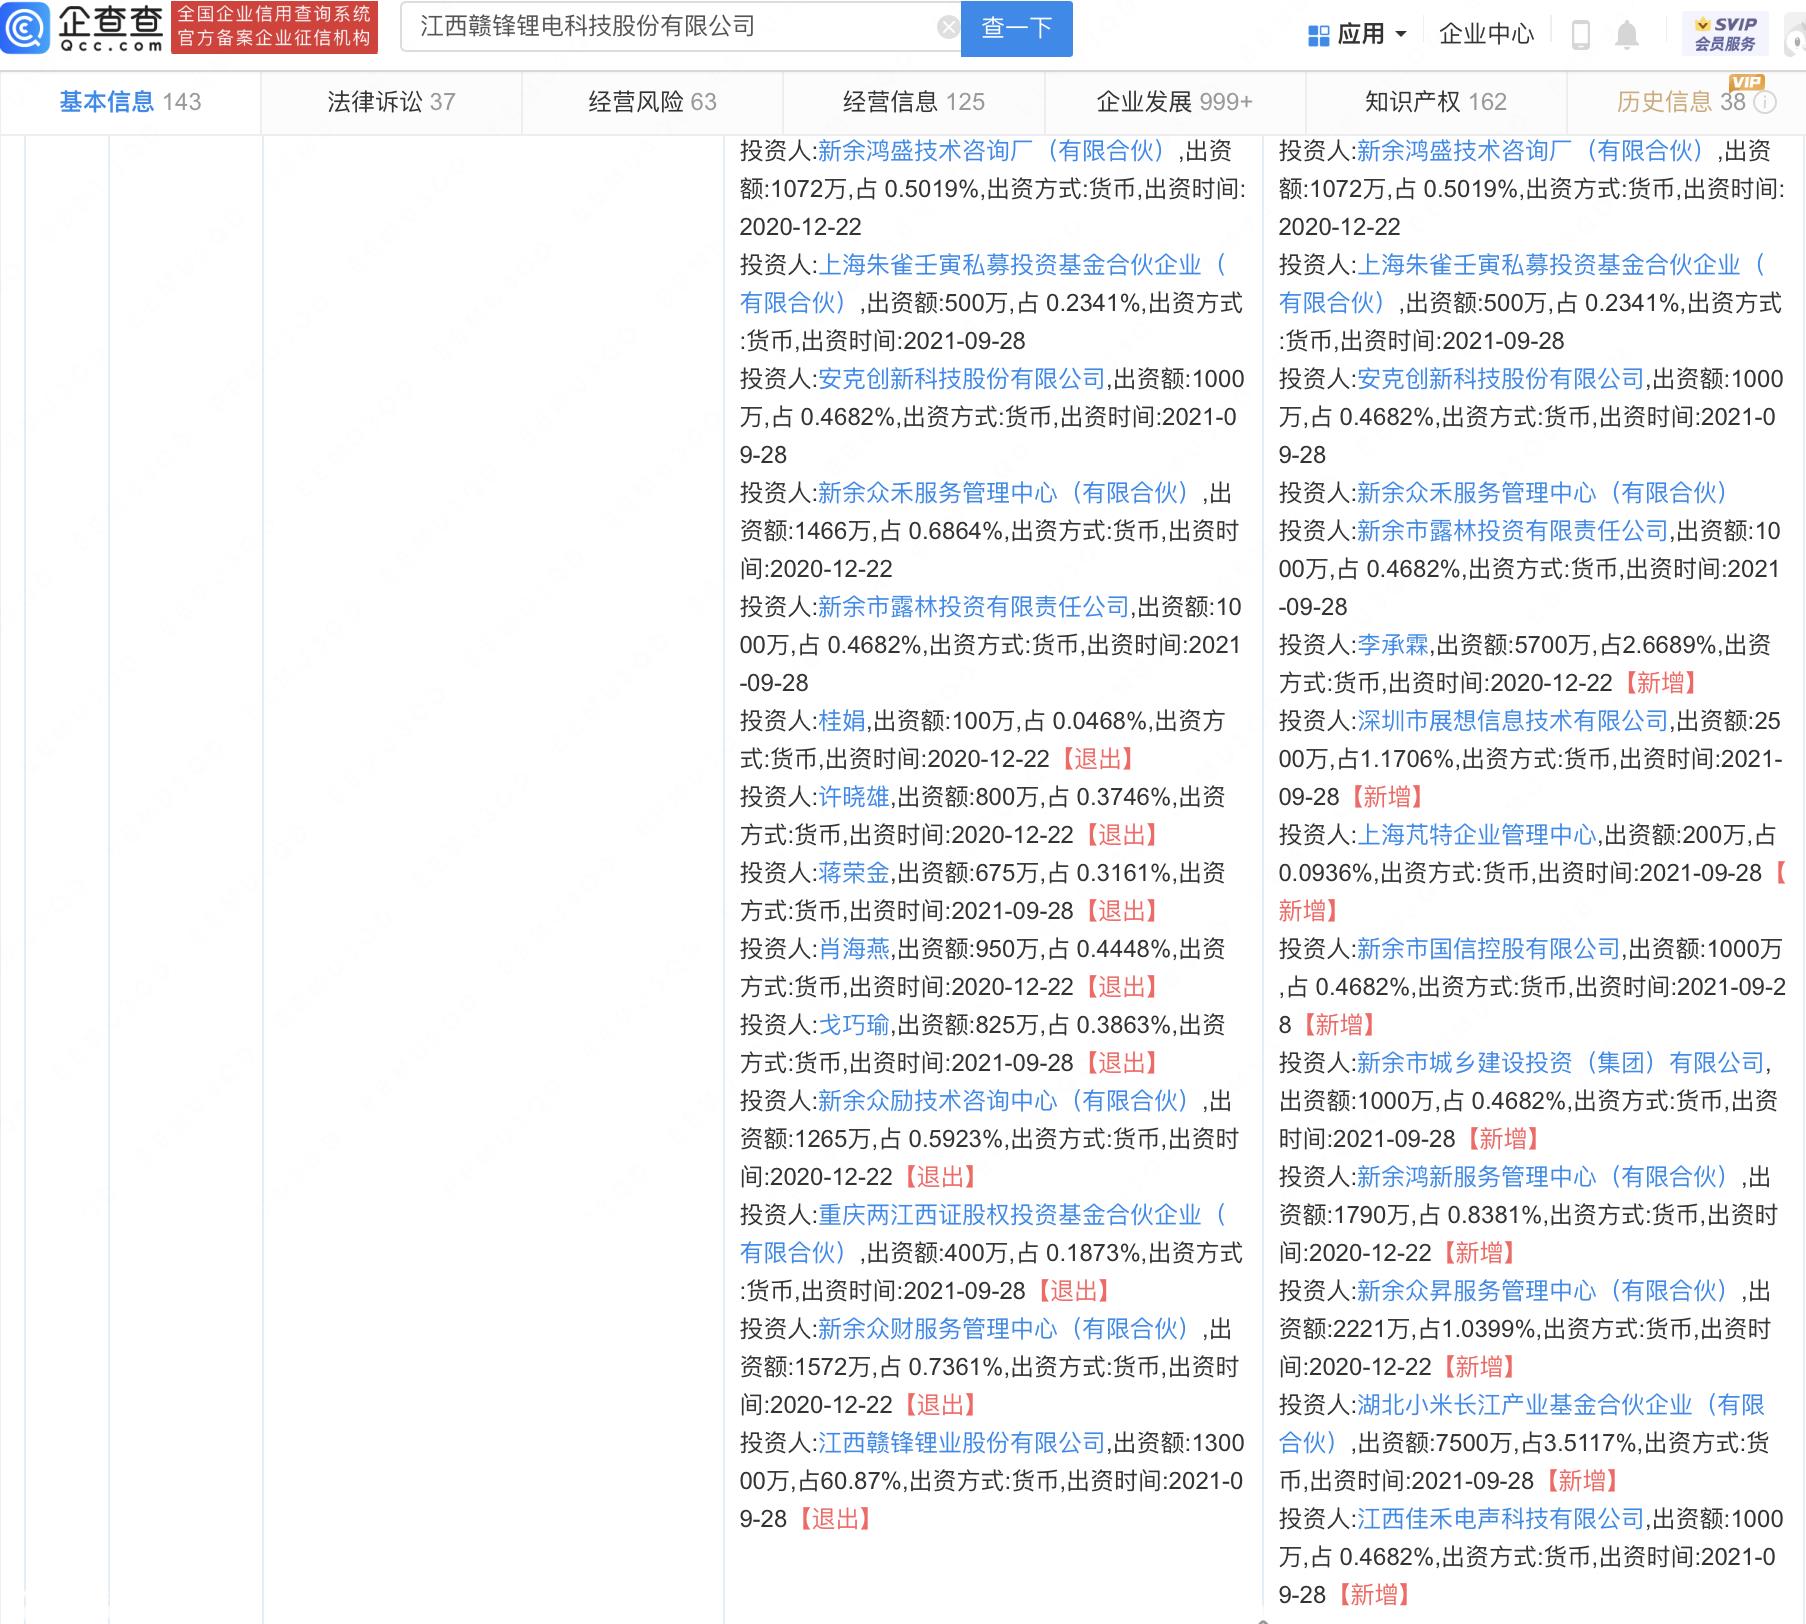1806x1624 pixels.
Task: Switch to 基本信息 tab
Action: coord(130,102)
